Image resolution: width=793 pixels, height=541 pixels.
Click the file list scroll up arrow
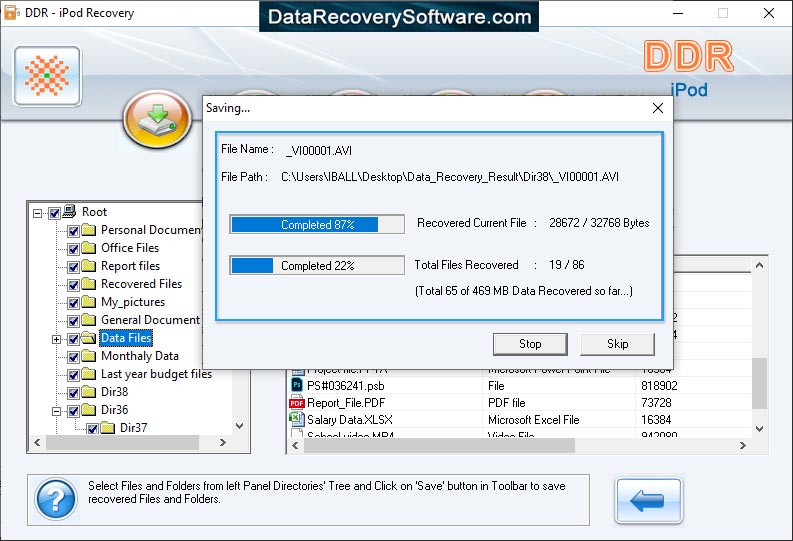coord(759,265)
